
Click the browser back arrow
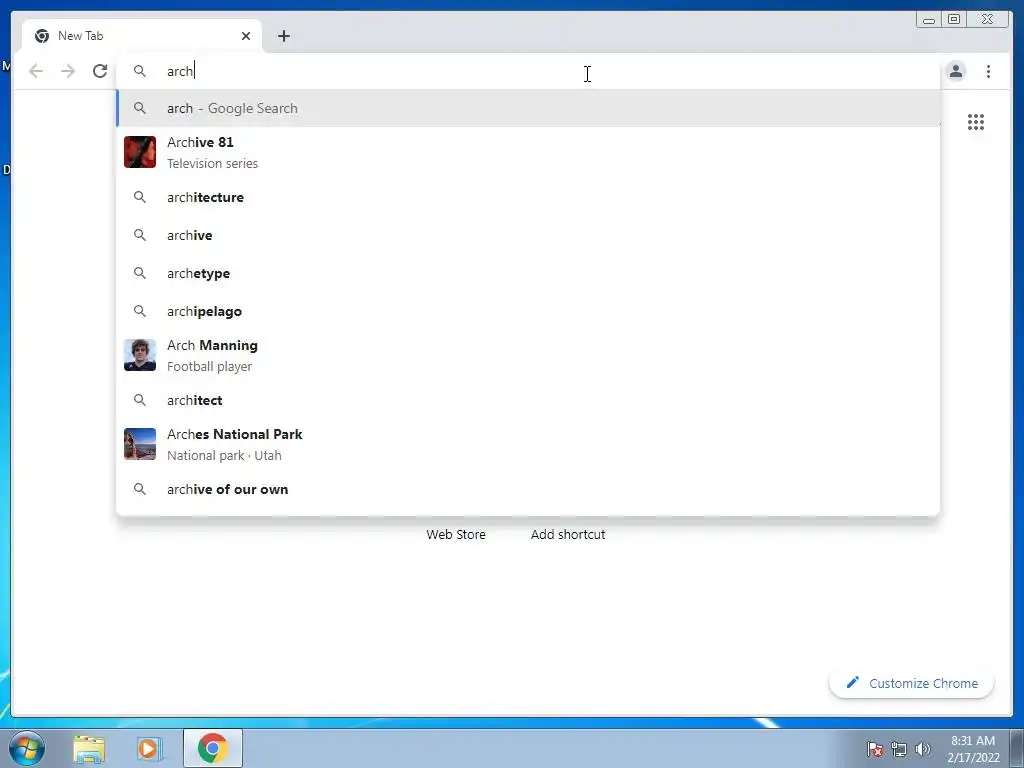click(36, 71)
